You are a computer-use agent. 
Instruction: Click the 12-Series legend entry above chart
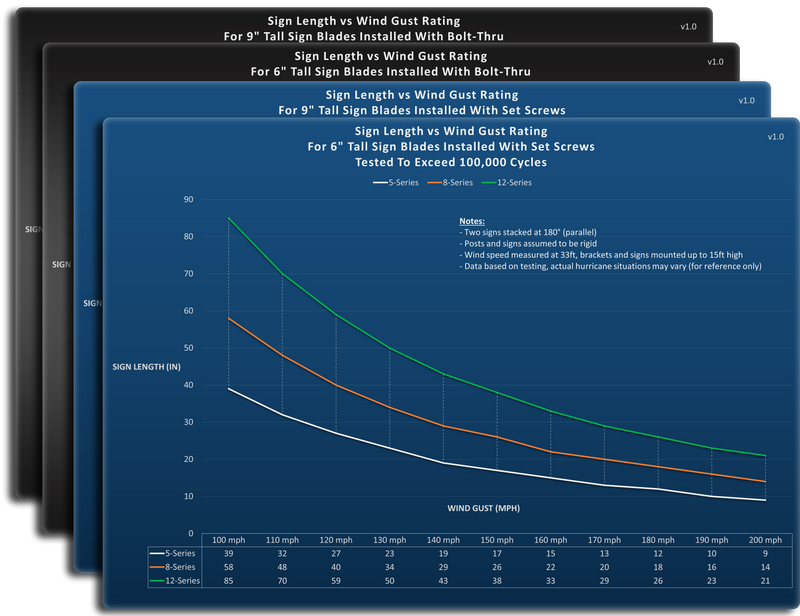click(x=507, y=182)
